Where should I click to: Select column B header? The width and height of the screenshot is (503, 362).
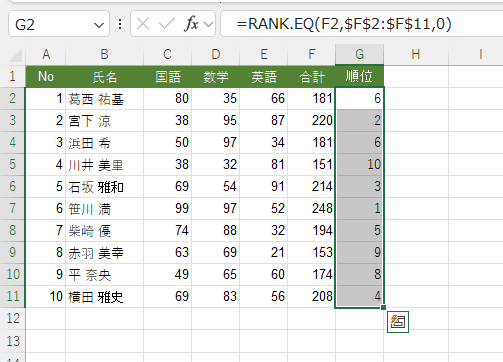(105, 54)
